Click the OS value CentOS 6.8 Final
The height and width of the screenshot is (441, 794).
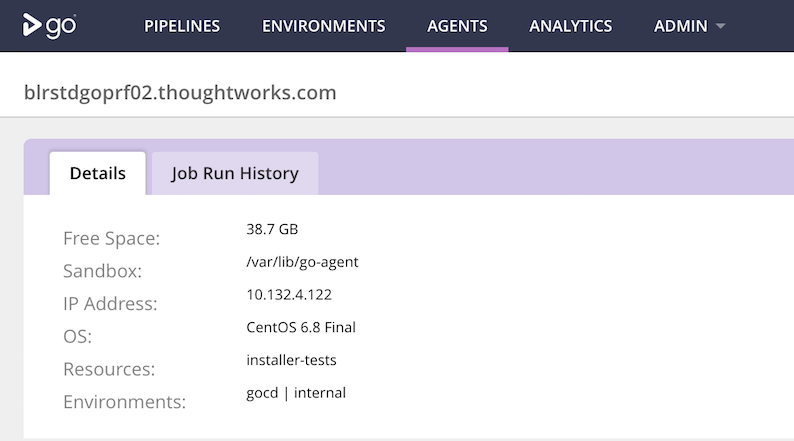[301, 327]
